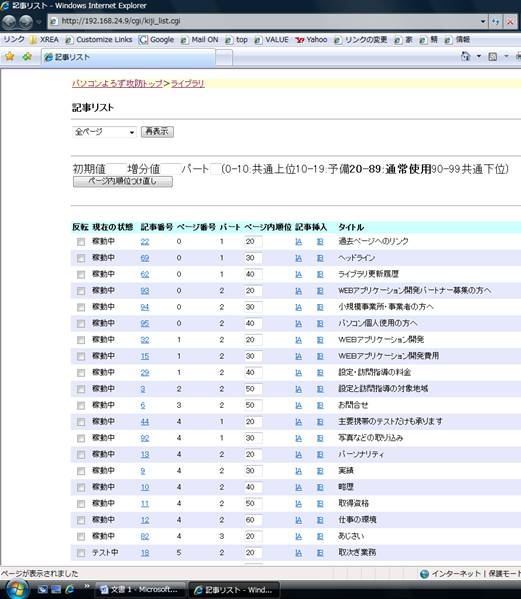The height and width of the screenshot is (599, 521).
Task: Toggle checkbox in 実績 row
Action: [x=81, y=471]
